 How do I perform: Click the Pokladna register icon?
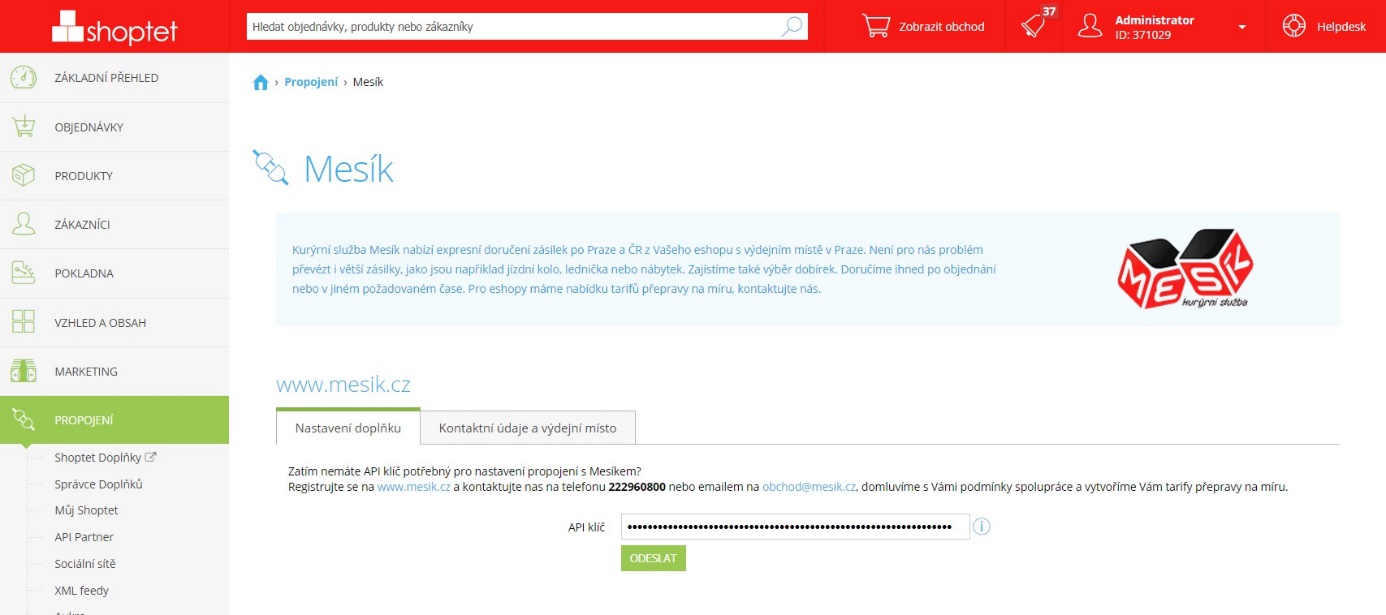23,273
